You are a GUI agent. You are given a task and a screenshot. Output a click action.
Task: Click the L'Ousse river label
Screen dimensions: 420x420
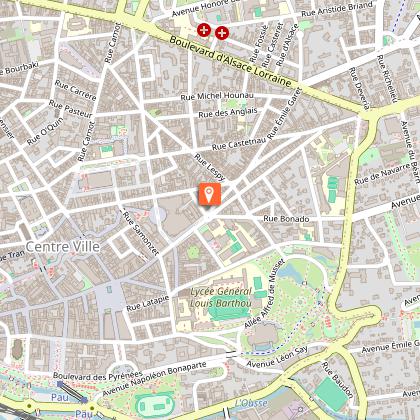pyautogui.click(x=251, y=403)
